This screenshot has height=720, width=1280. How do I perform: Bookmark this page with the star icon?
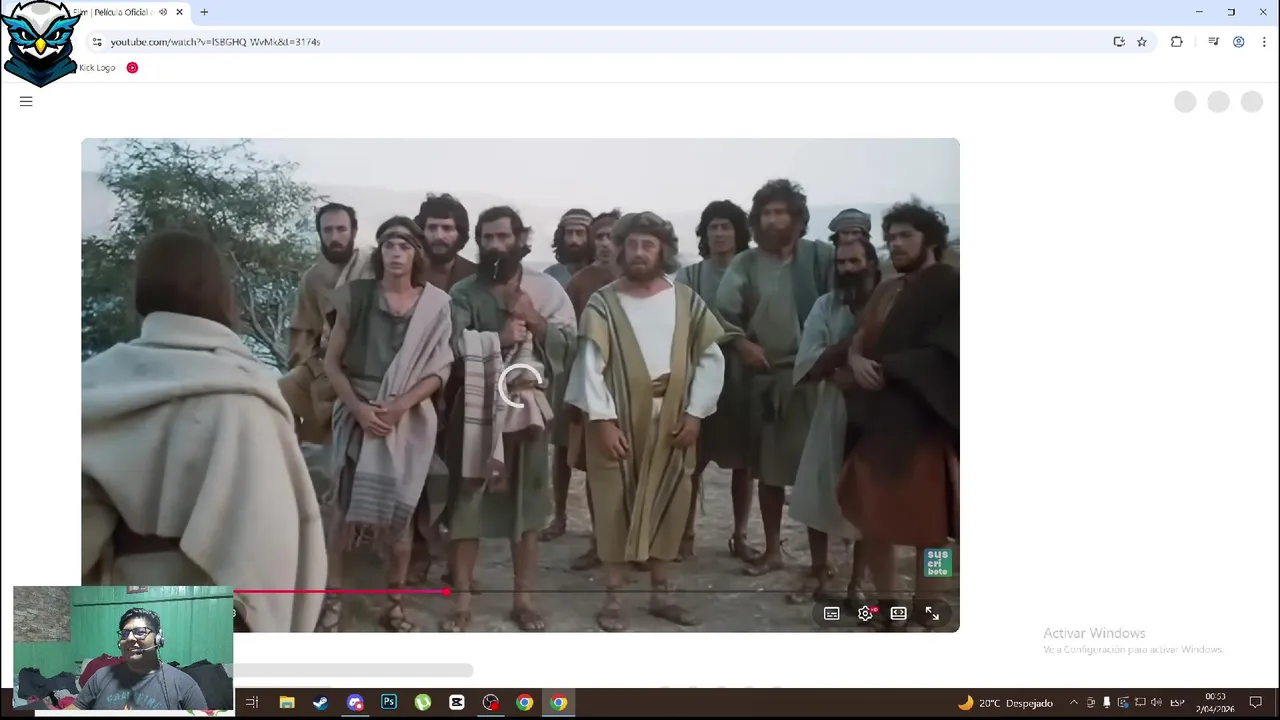tap(1142, 42)
